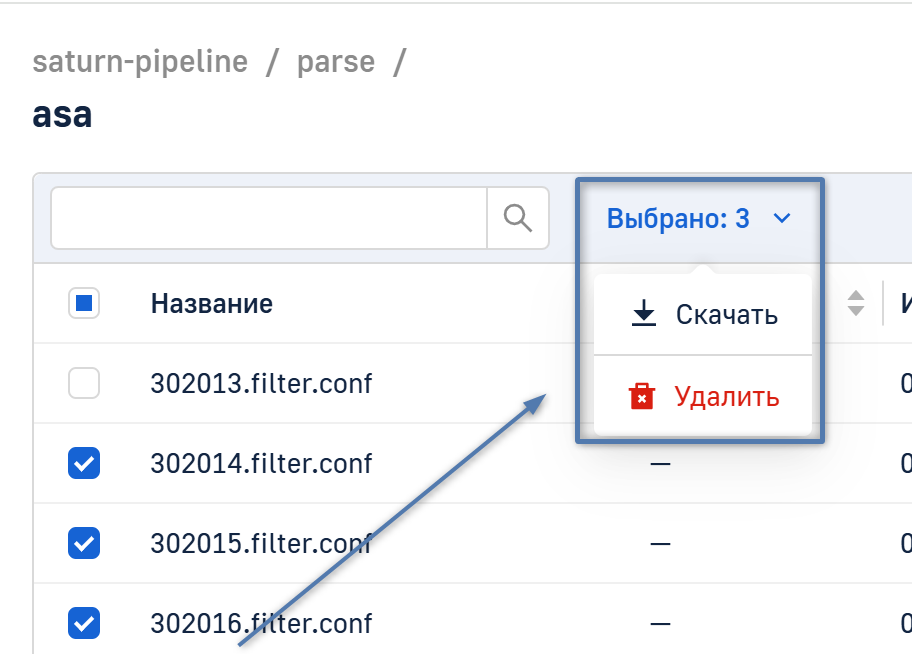Viewport: 912px width, 654px height.
Task: Deselect the 302015.filter.conf checkbox
Action: [84, 543]
